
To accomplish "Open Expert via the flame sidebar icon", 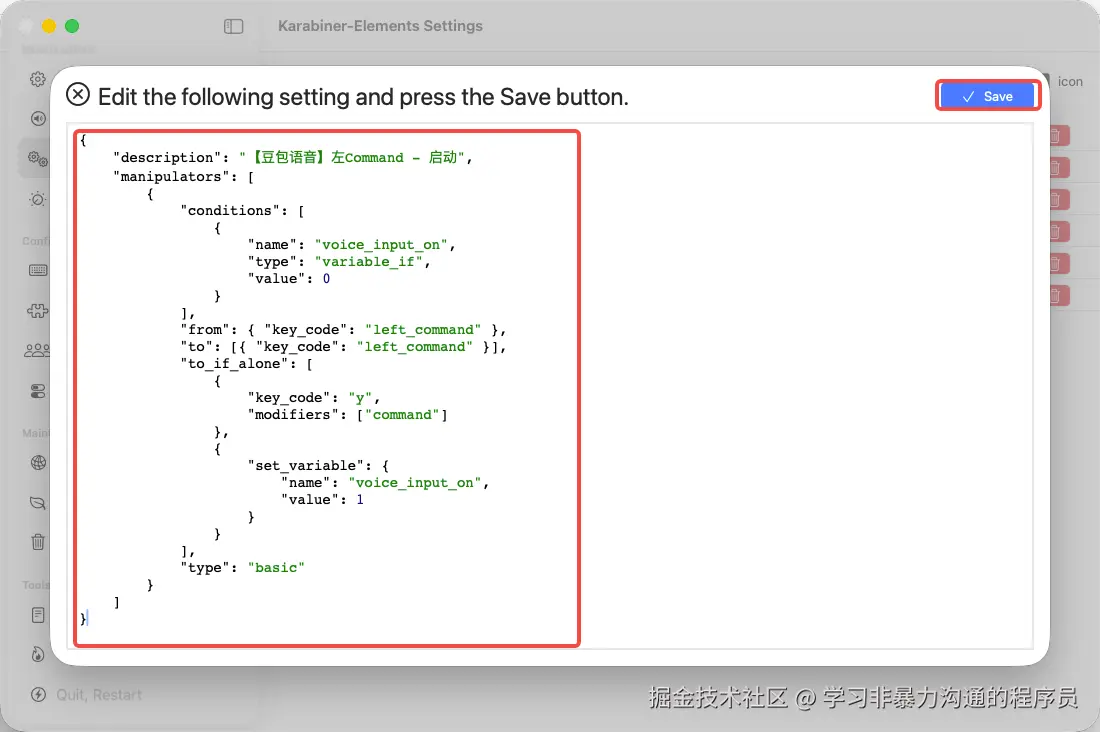I will (38, 654).
